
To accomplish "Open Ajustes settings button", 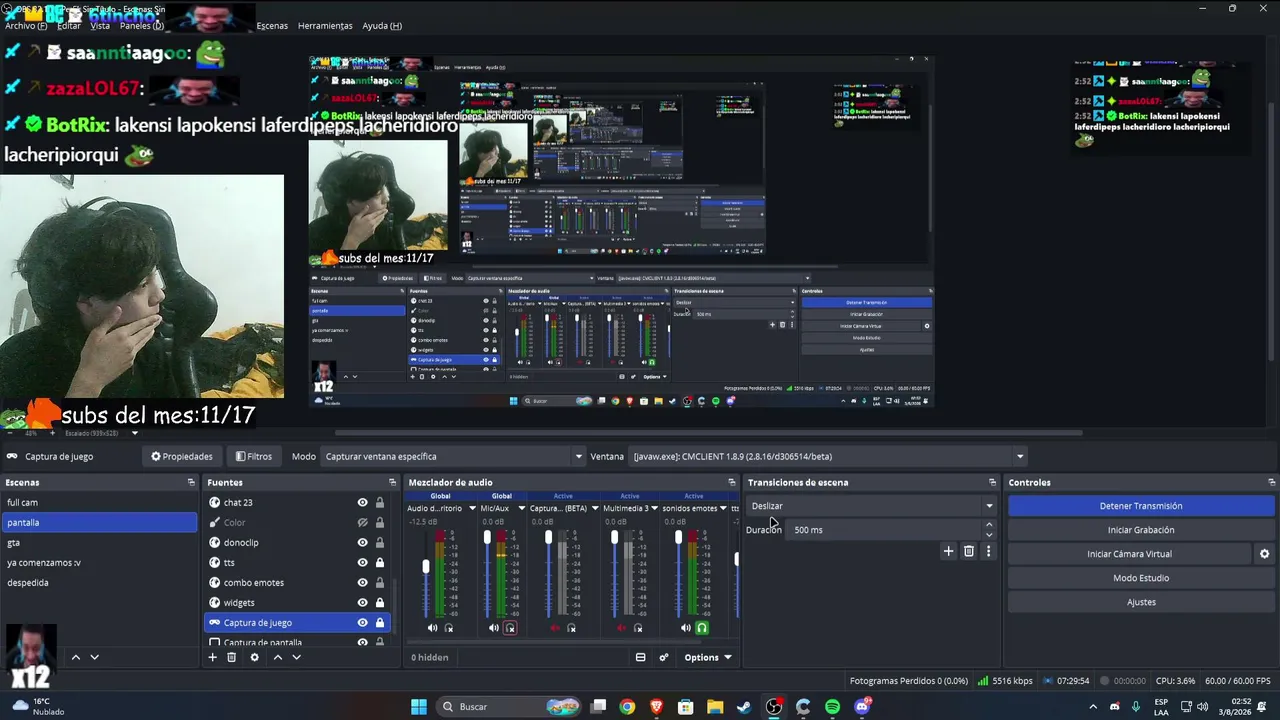I will click(1141, 602).
